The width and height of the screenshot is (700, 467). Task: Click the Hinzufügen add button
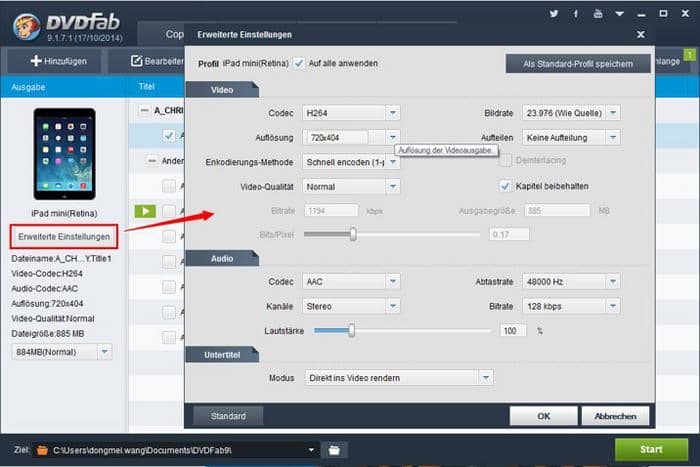point(58,61)
